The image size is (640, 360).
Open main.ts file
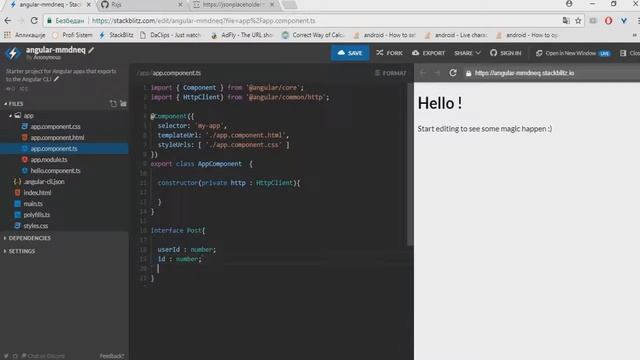[33, 204]
